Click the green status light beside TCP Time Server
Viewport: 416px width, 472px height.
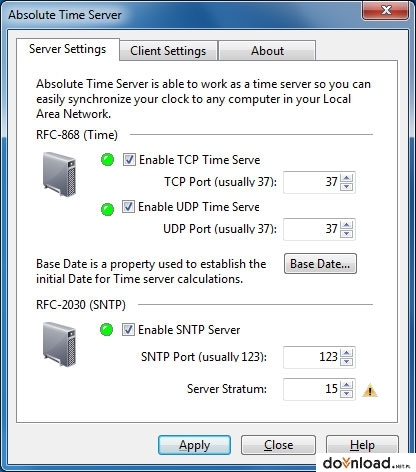coord(107,160)
